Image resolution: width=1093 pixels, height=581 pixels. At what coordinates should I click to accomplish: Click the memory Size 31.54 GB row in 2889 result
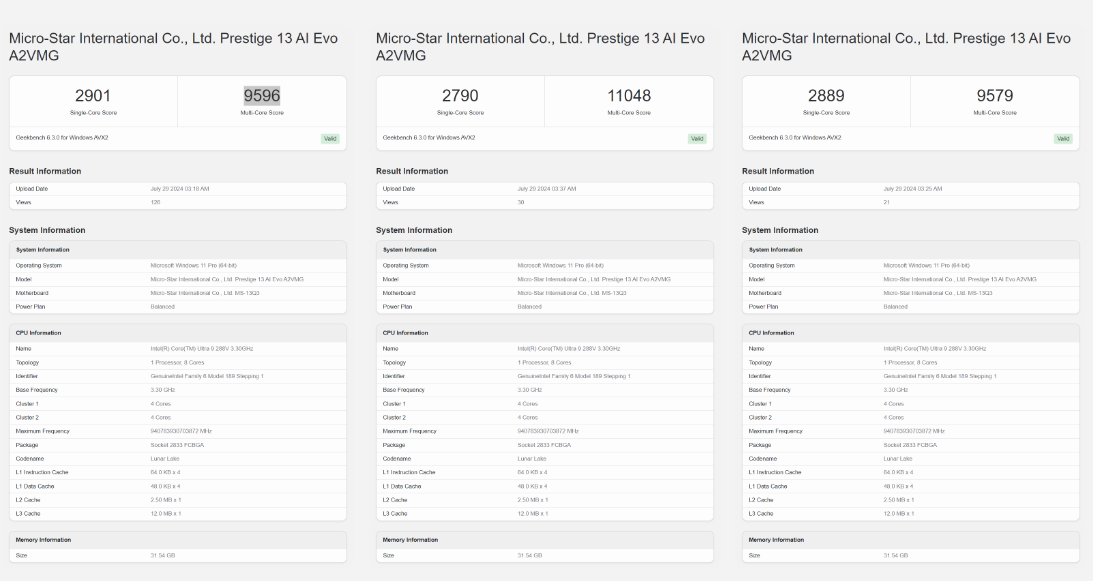(x=910, y=556)
